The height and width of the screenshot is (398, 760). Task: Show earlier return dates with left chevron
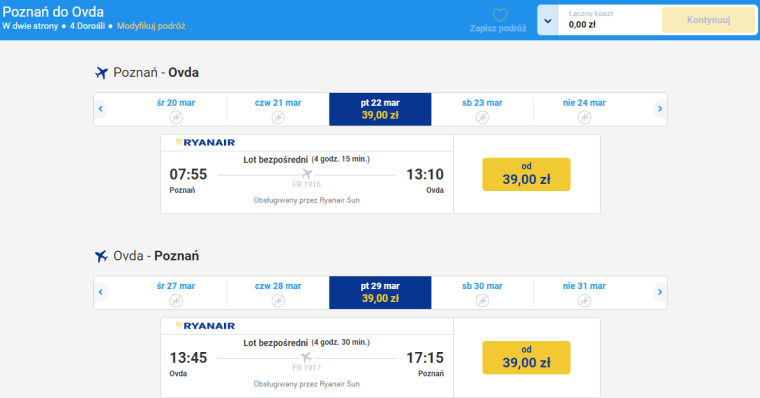pos(100,292)
